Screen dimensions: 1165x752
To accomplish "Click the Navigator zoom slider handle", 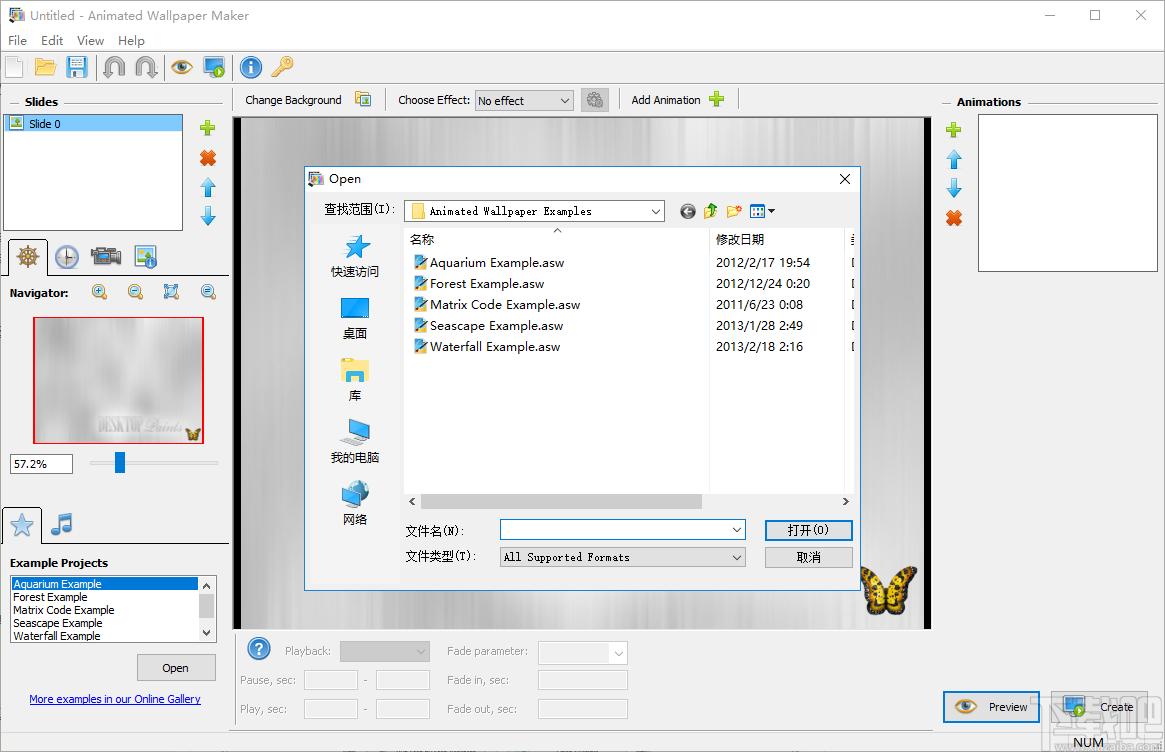I will tap(120, 462).
